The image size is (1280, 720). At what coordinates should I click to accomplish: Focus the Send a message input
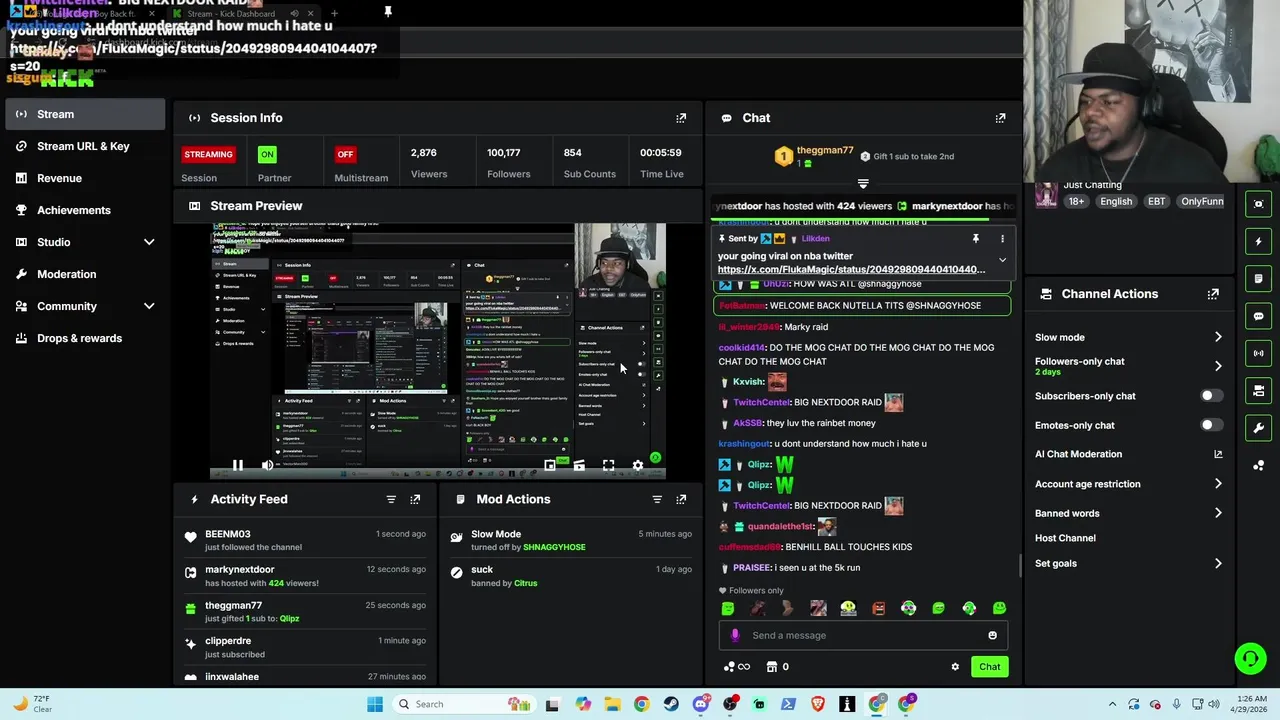pos(864,635)
